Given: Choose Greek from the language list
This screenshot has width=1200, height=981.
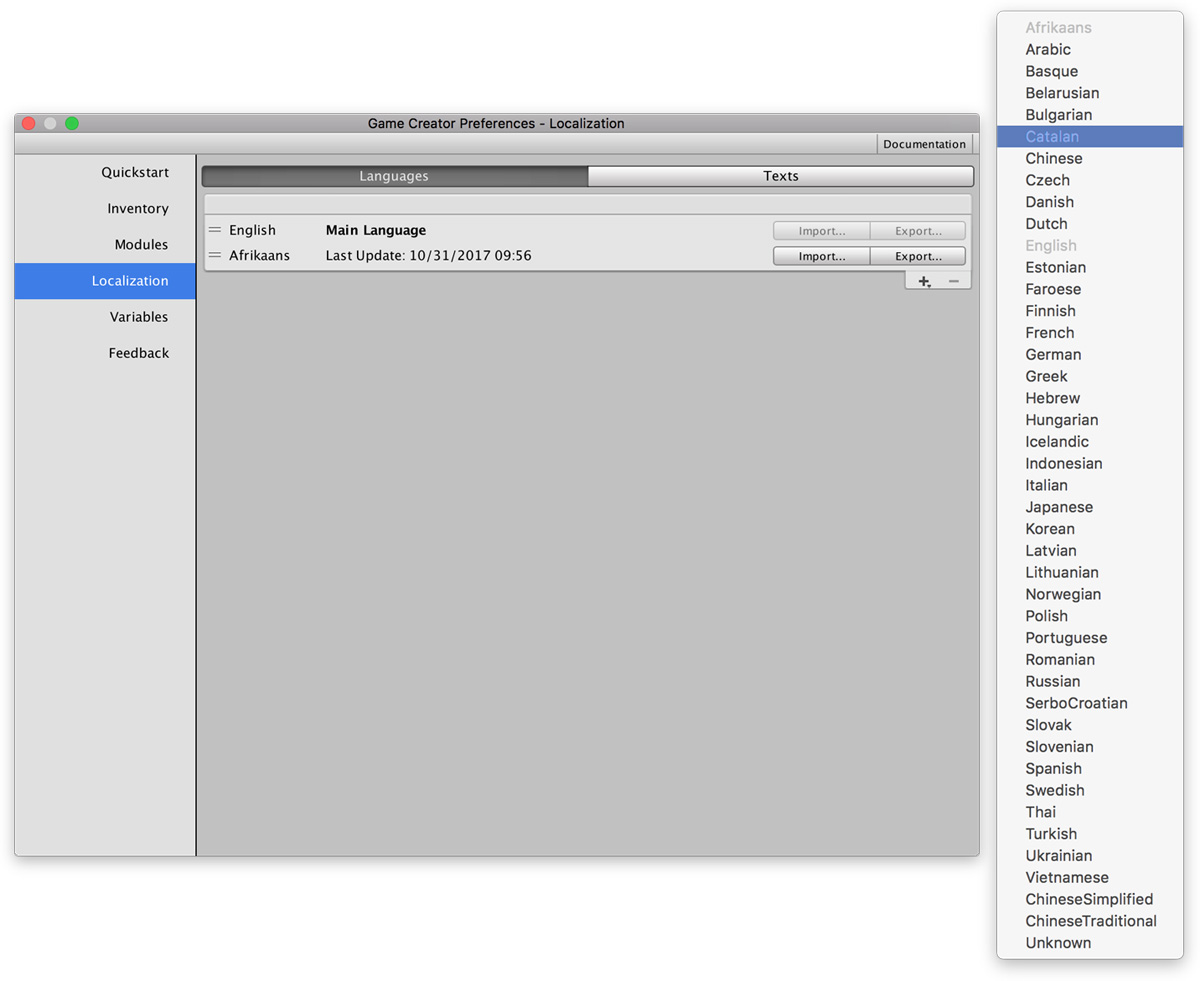Looking at the screenshot, I should point(1090,376).
